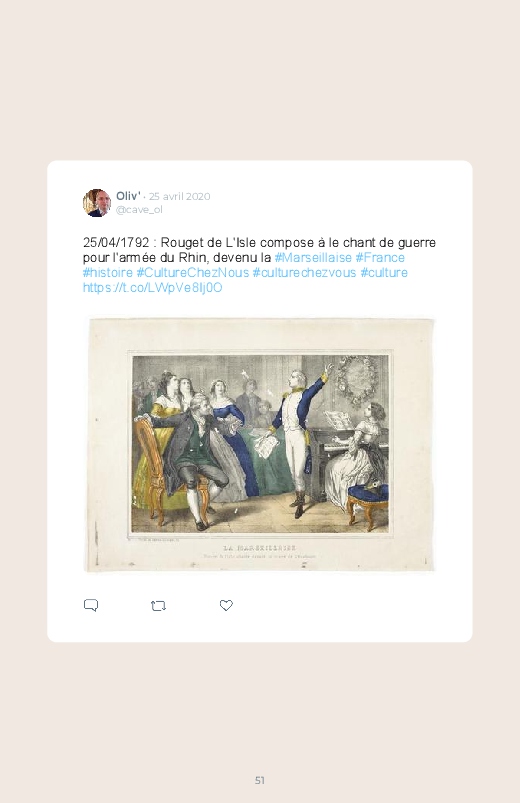The width and height of the screenshot is (520, 803).
Task: Click the retweet arrows icon
Action: tap(158, 606)
